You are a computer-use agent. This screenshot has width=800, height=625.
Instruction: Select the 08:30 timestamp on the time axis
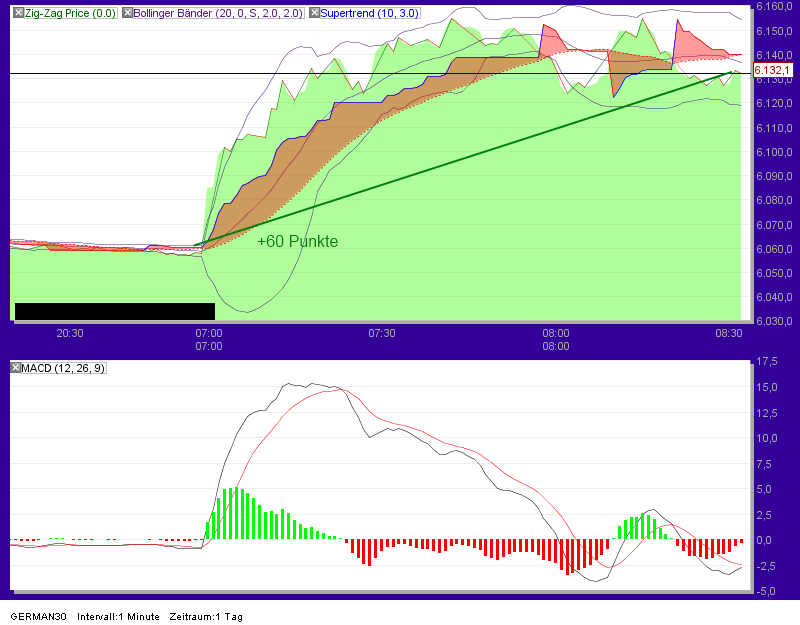tap(729, 333)
